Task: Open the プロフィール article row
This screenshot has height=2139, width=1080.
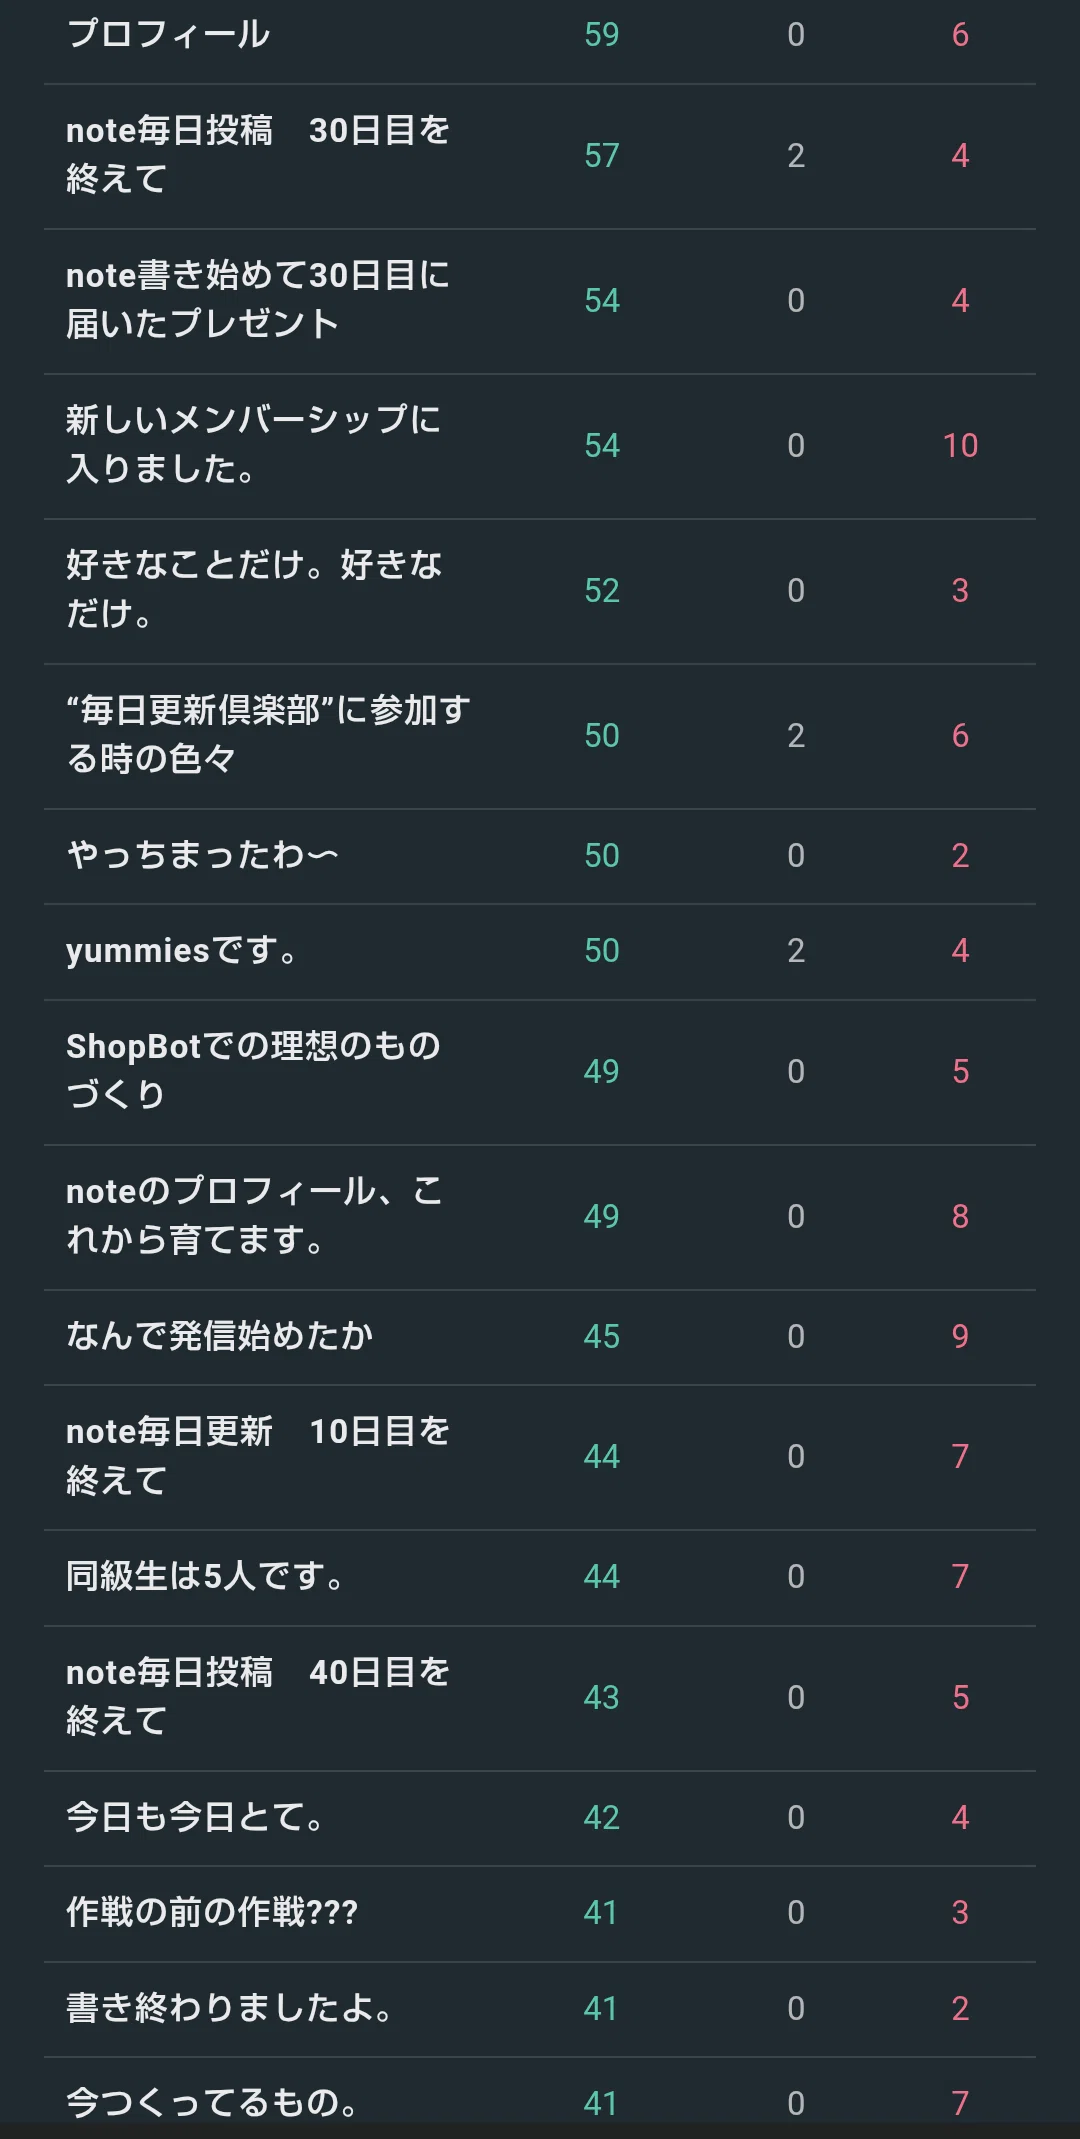Action: pos(540,35)
